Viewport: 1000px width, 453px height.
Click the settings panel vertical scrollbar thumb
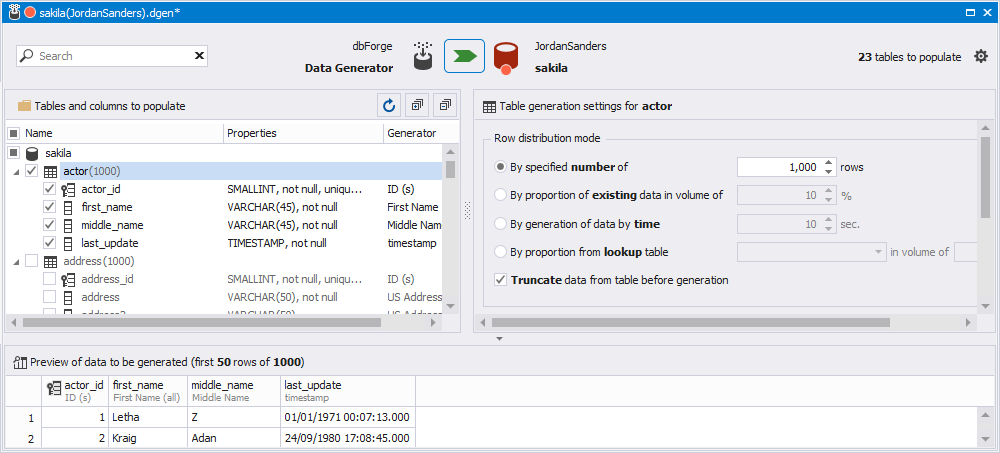[985, 177]
